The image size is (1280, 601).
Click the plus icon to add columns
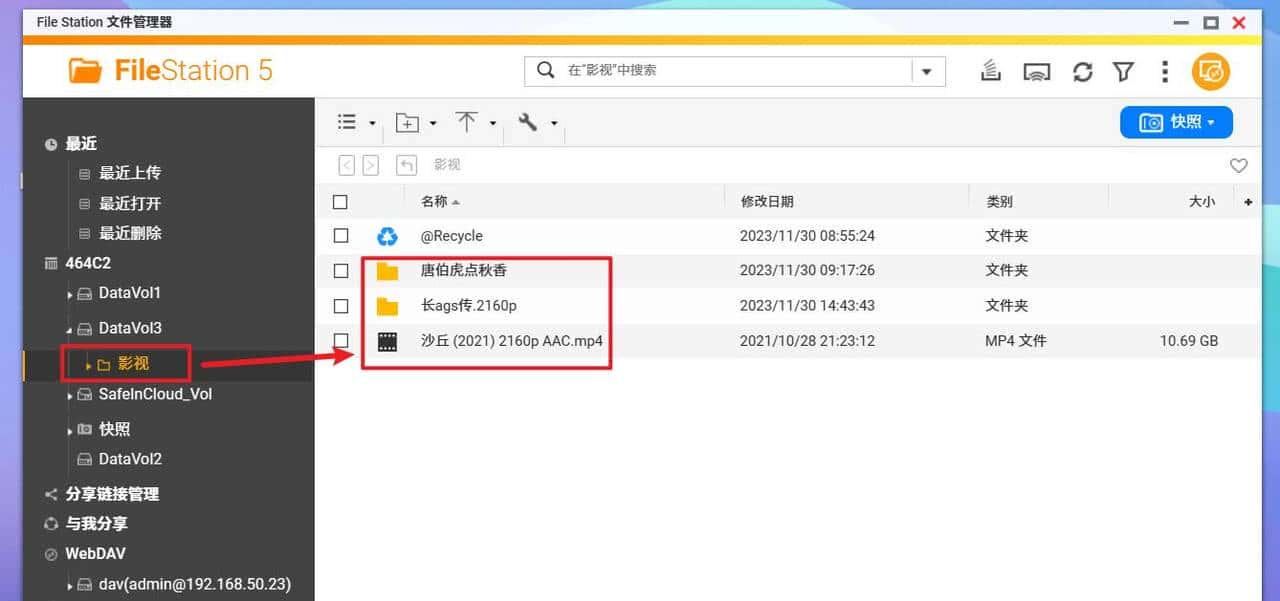[1248, 202]
